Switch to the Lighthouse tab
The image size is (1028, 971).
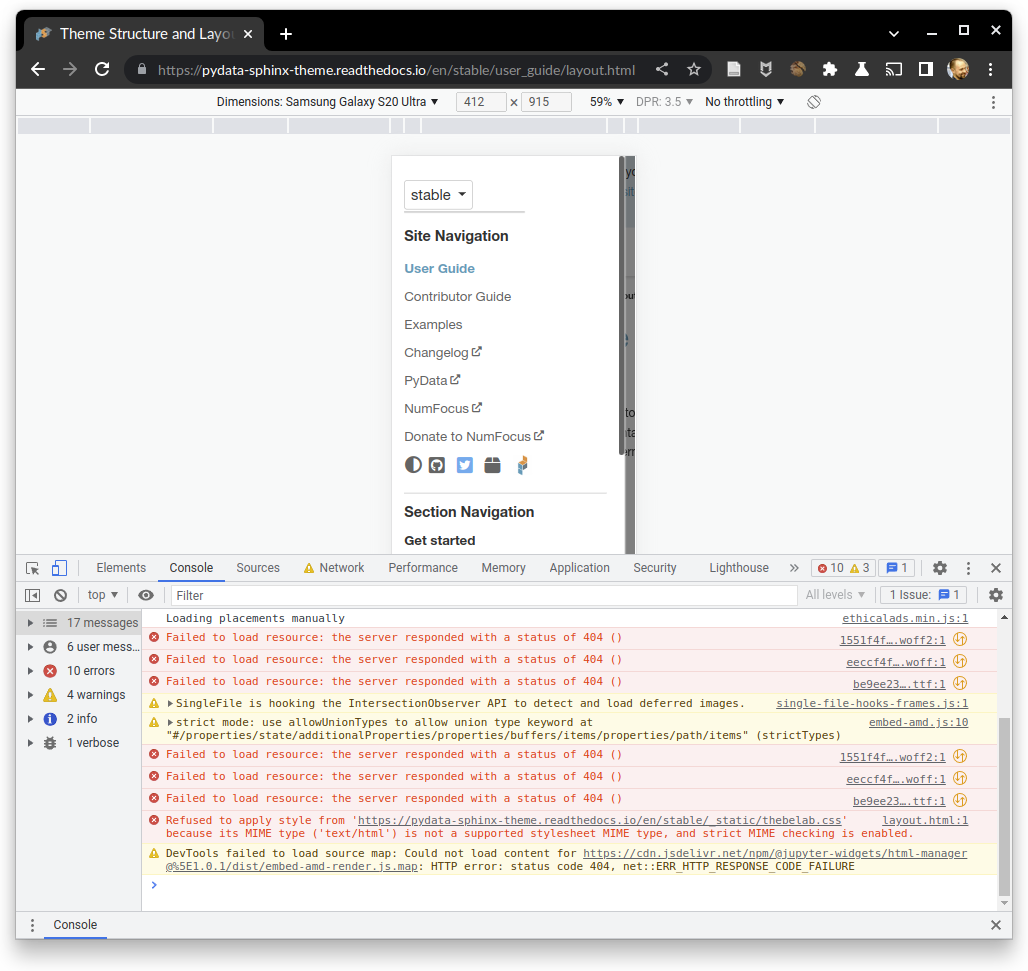pos(738,567)
